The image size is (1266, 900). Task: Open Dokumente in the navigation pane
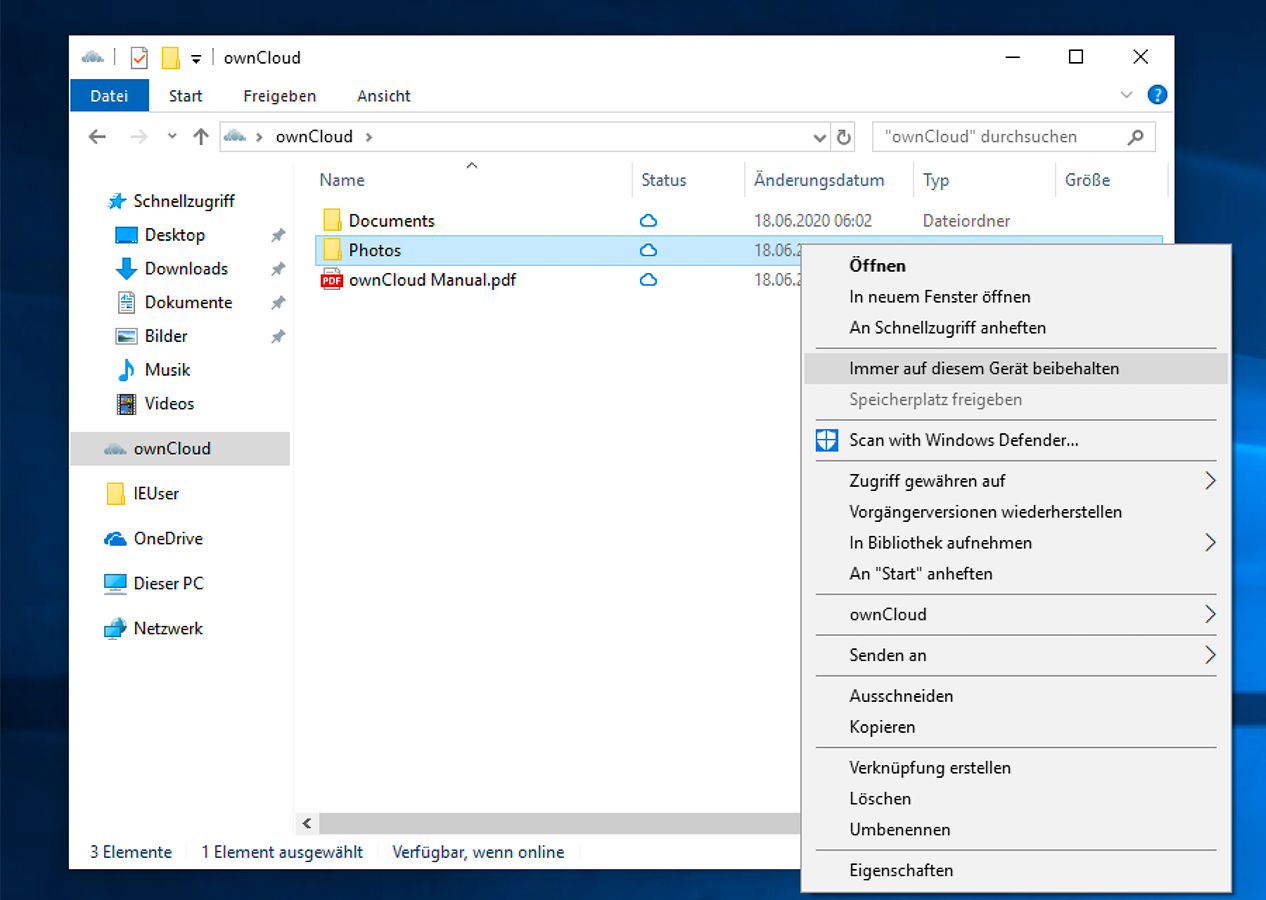pos(188,302)
